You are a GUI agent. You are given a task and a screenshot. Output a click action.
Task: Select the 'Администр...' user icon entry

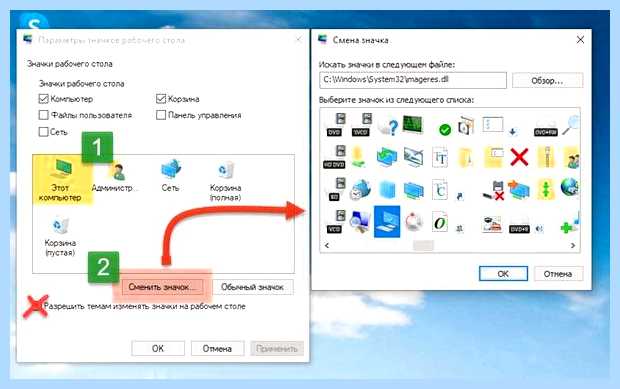coord(115,177)
